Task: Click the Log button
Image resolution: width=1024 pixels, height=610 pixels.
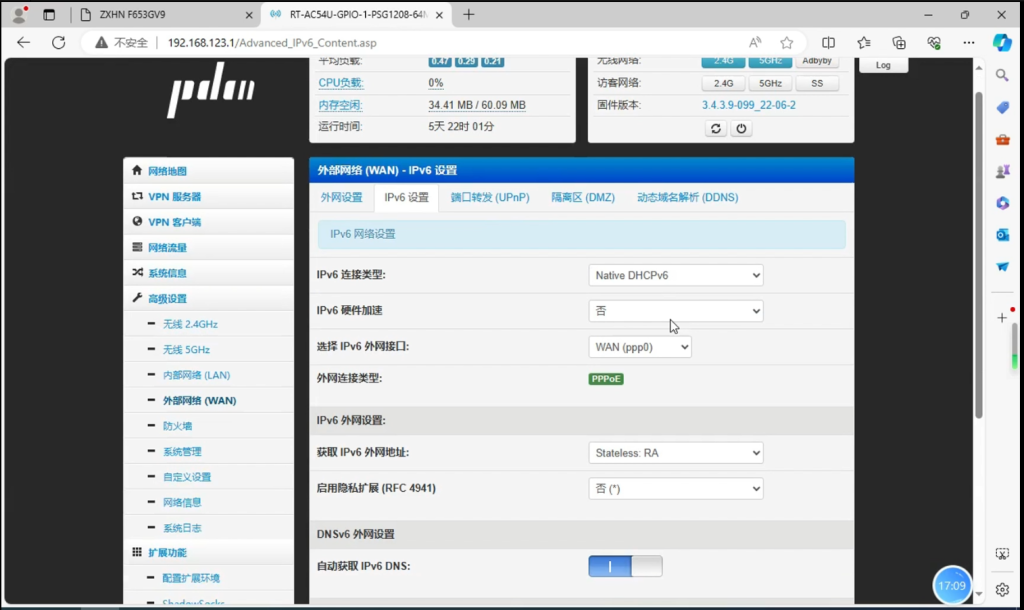Action: [883, 65]
